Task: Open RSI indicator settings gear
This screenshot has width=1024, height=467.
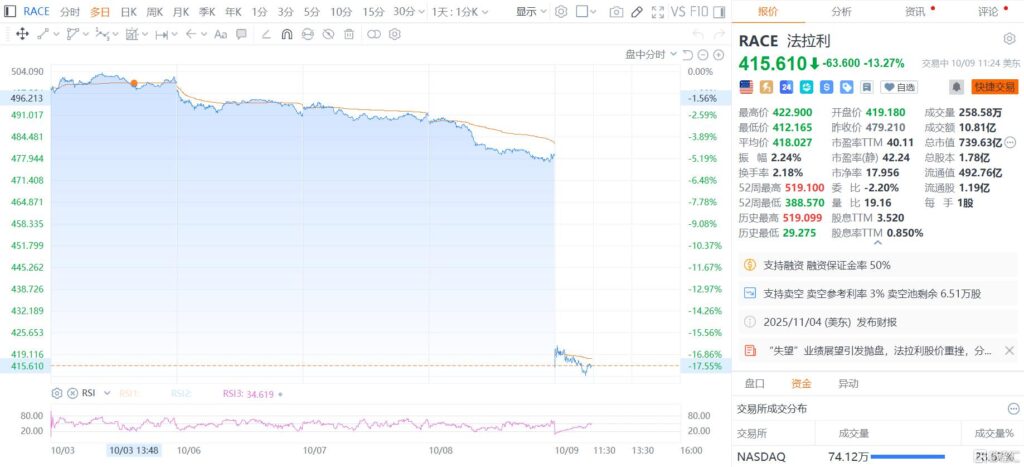Action: coord(57,393)
